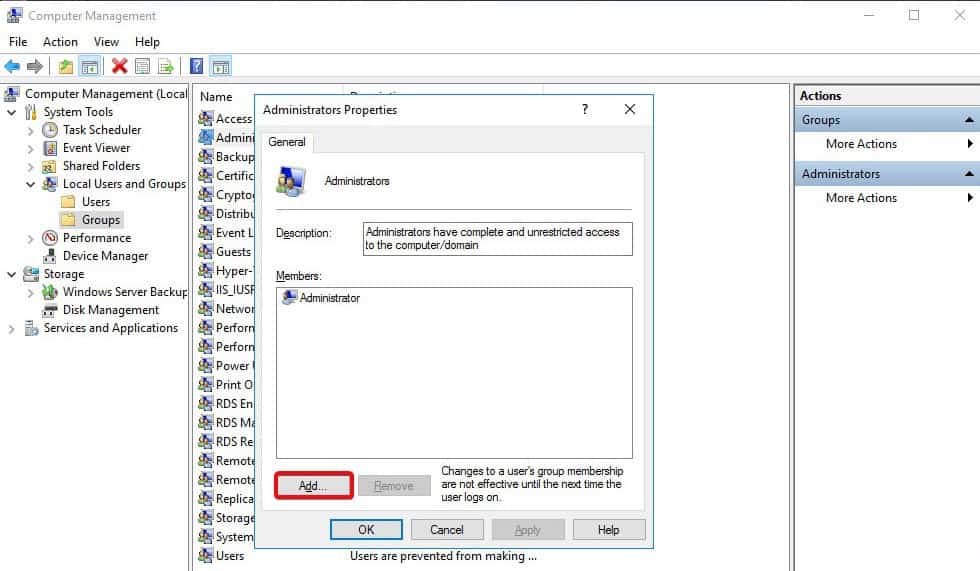
Task: Click the System Tools icon
Action: pos(31,112)
